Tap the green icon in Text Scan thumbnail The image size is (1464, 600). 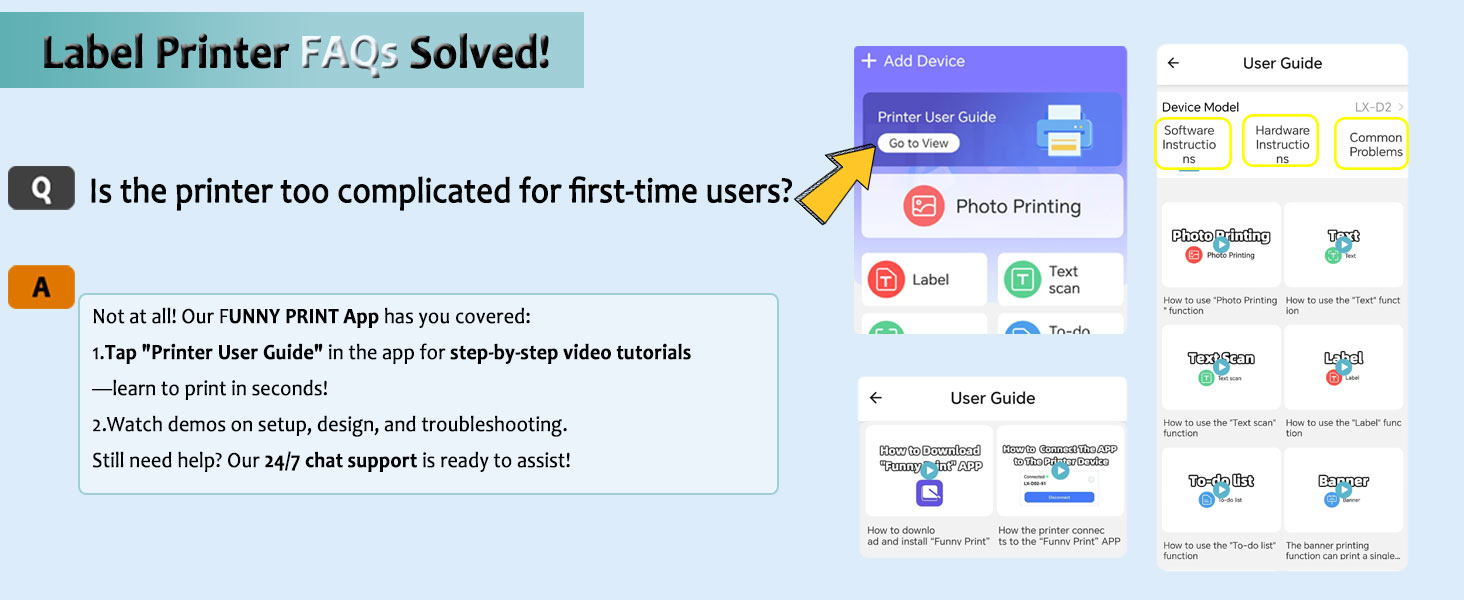(1206, 378)
